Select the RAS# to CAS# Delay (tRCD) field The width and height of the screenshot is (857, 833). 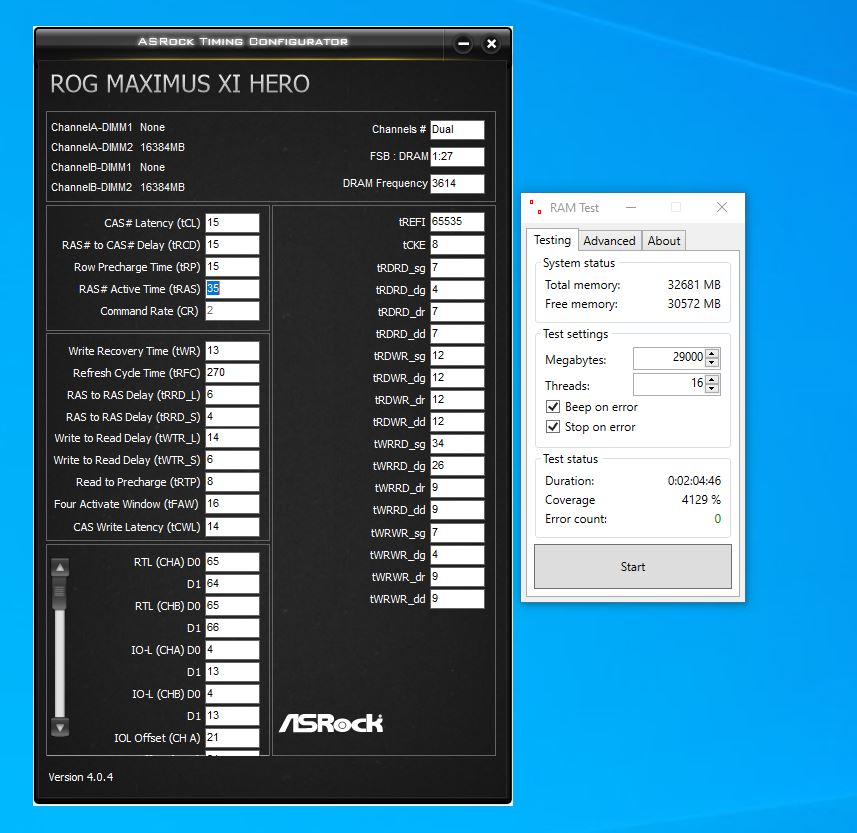point(232,244)
